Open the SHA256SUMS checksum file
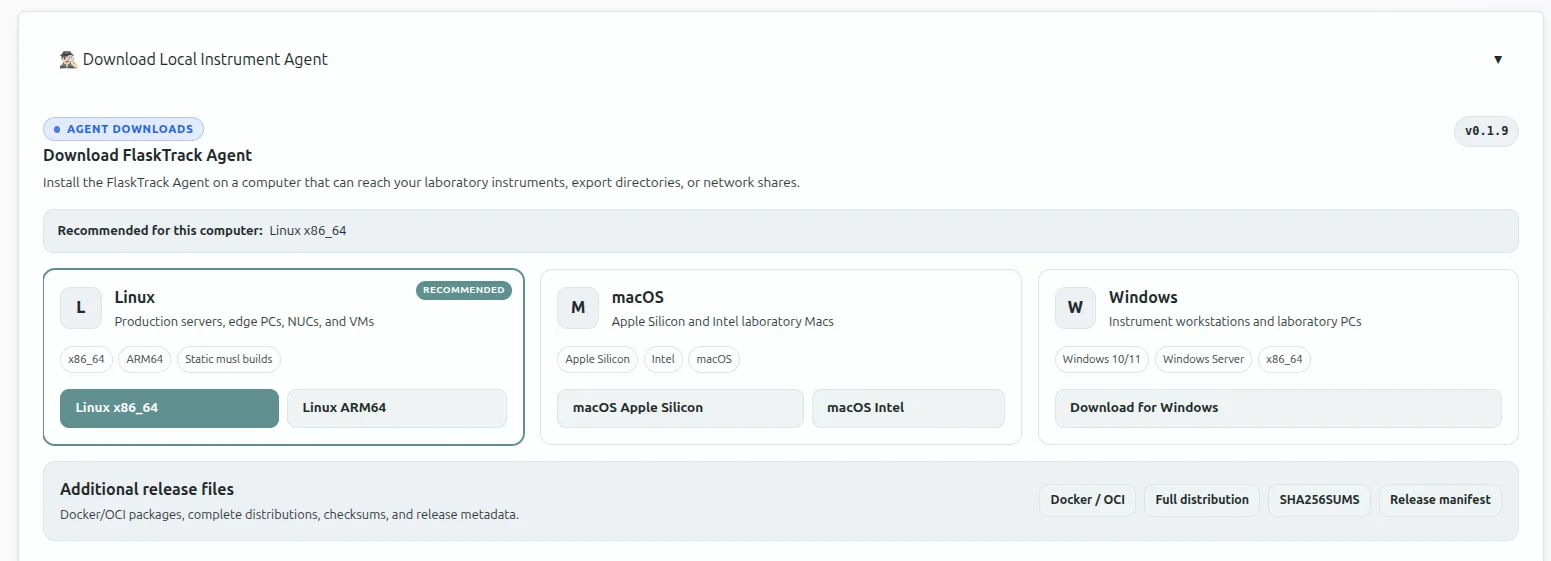Image resolution: width=1551 pixels, height=561 pixels. 1319,500
